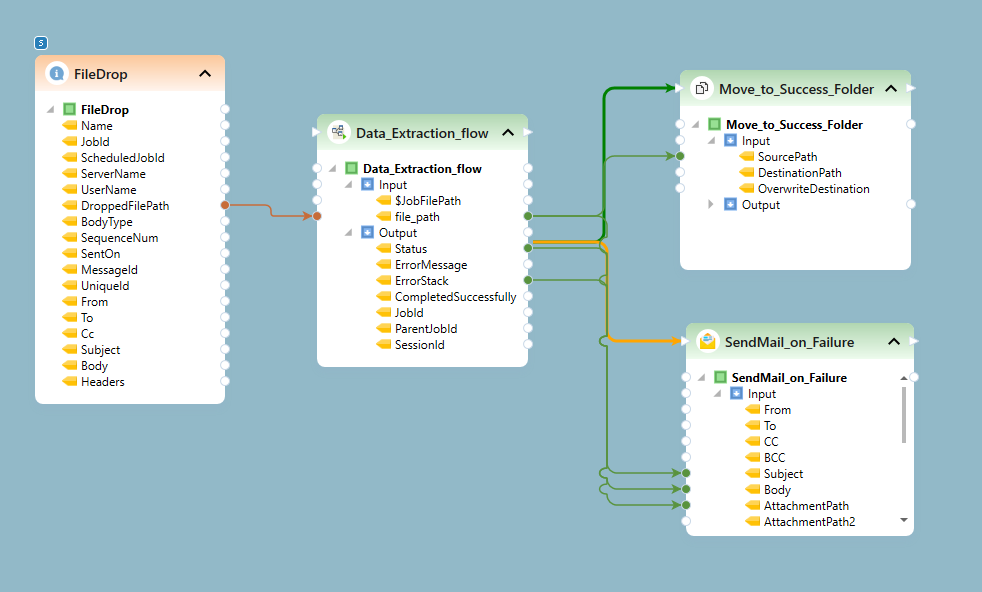Click the blue Output icon in Move_to_Success_Folder
The height and width of the screenshot is (592, 982).
coord(730,204)
